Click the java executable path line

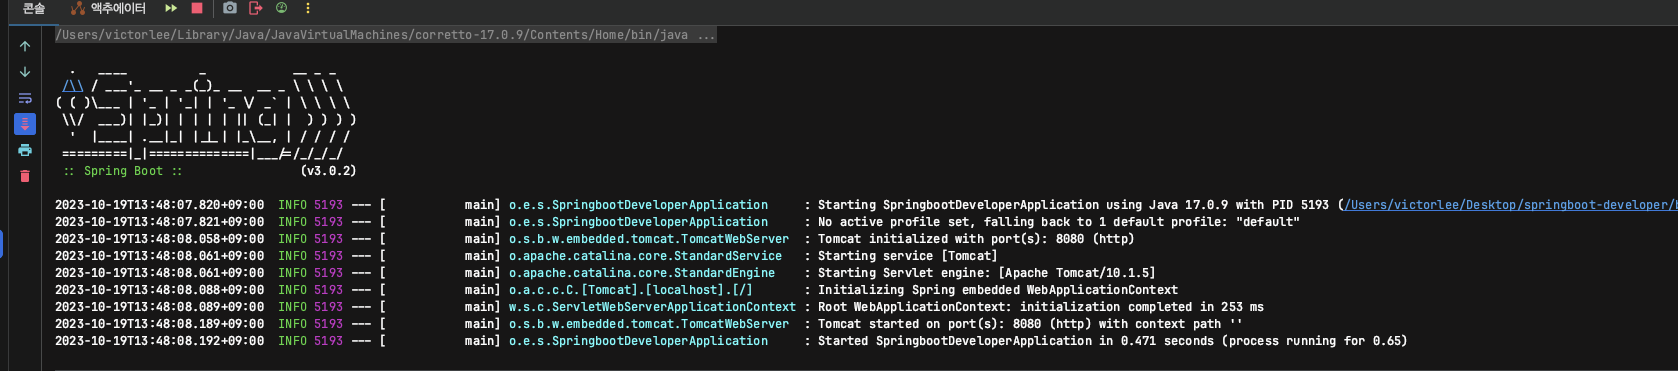(385, 35)
